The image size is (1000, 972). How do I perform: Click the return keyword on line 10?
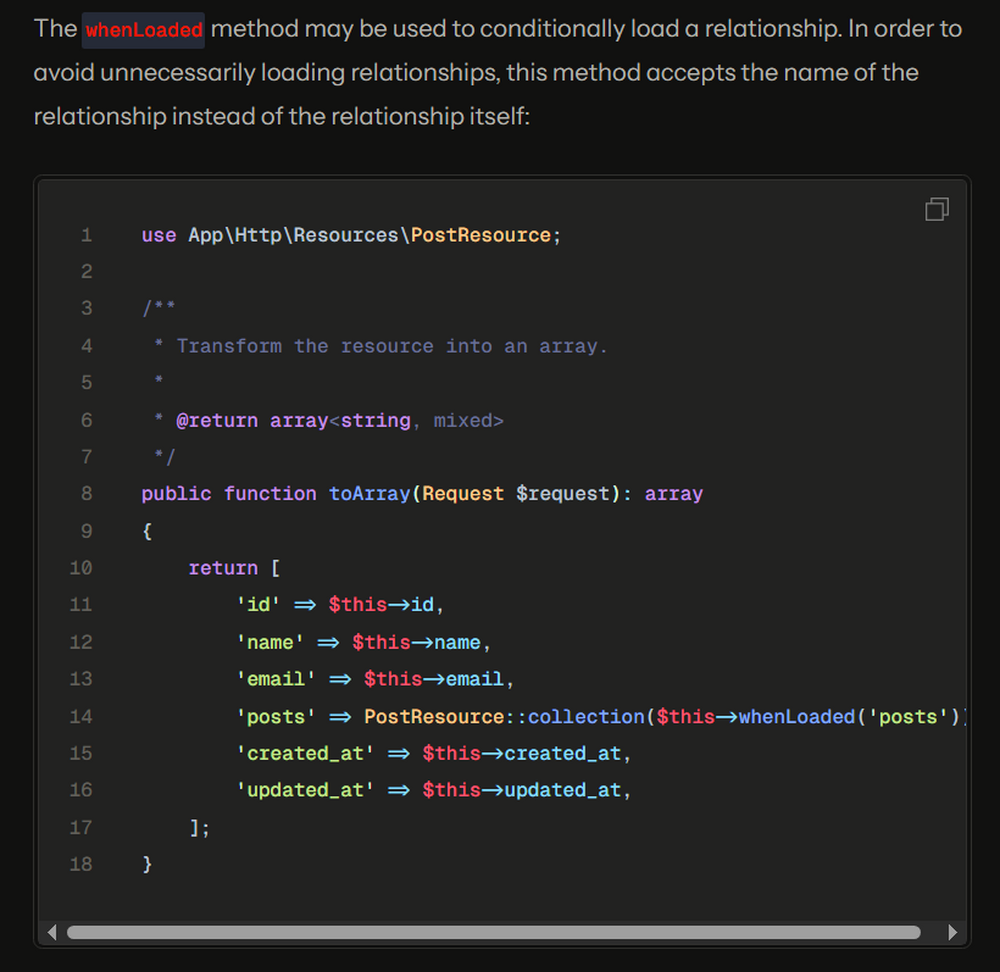point(223,567)
